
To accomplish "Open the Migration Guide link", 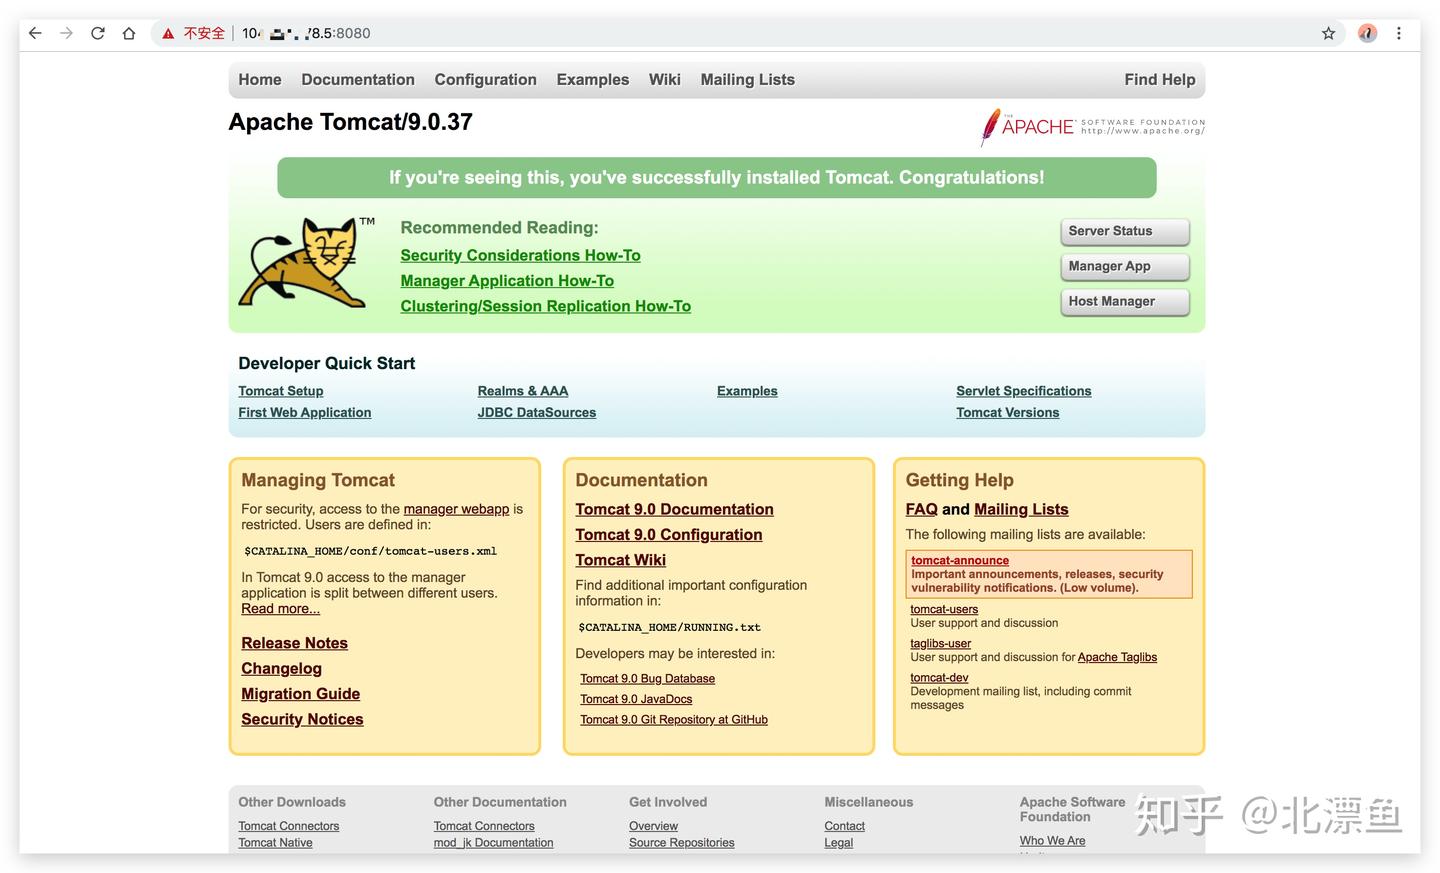I will [300, 694].
